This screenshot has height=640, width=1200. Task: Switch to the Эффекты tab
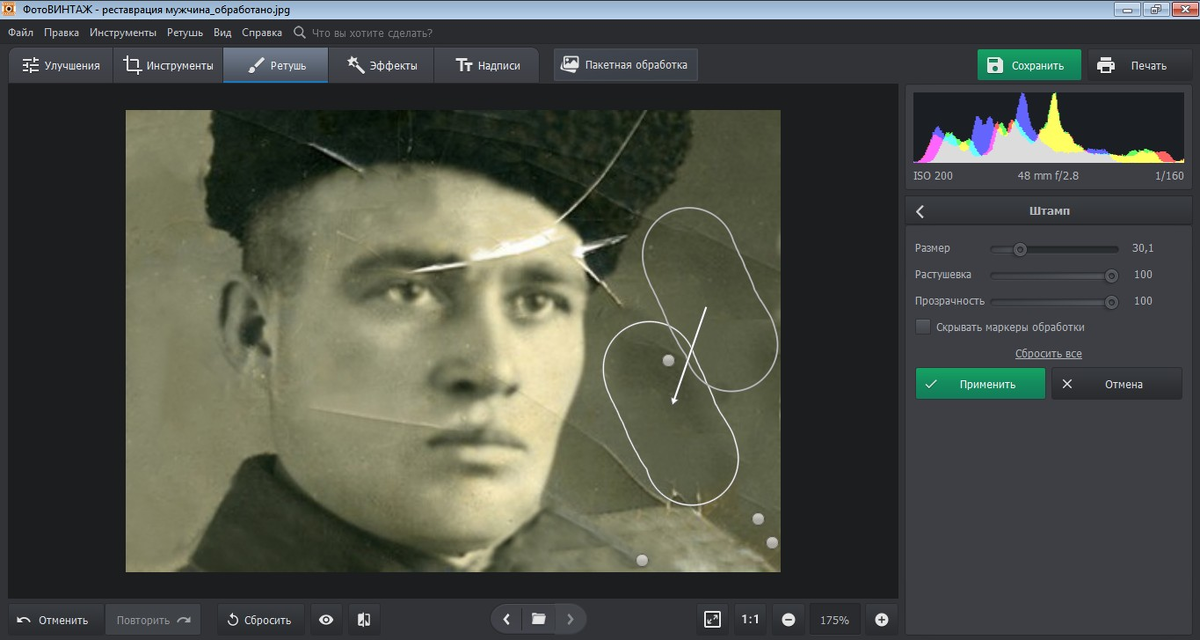point(380,66)
